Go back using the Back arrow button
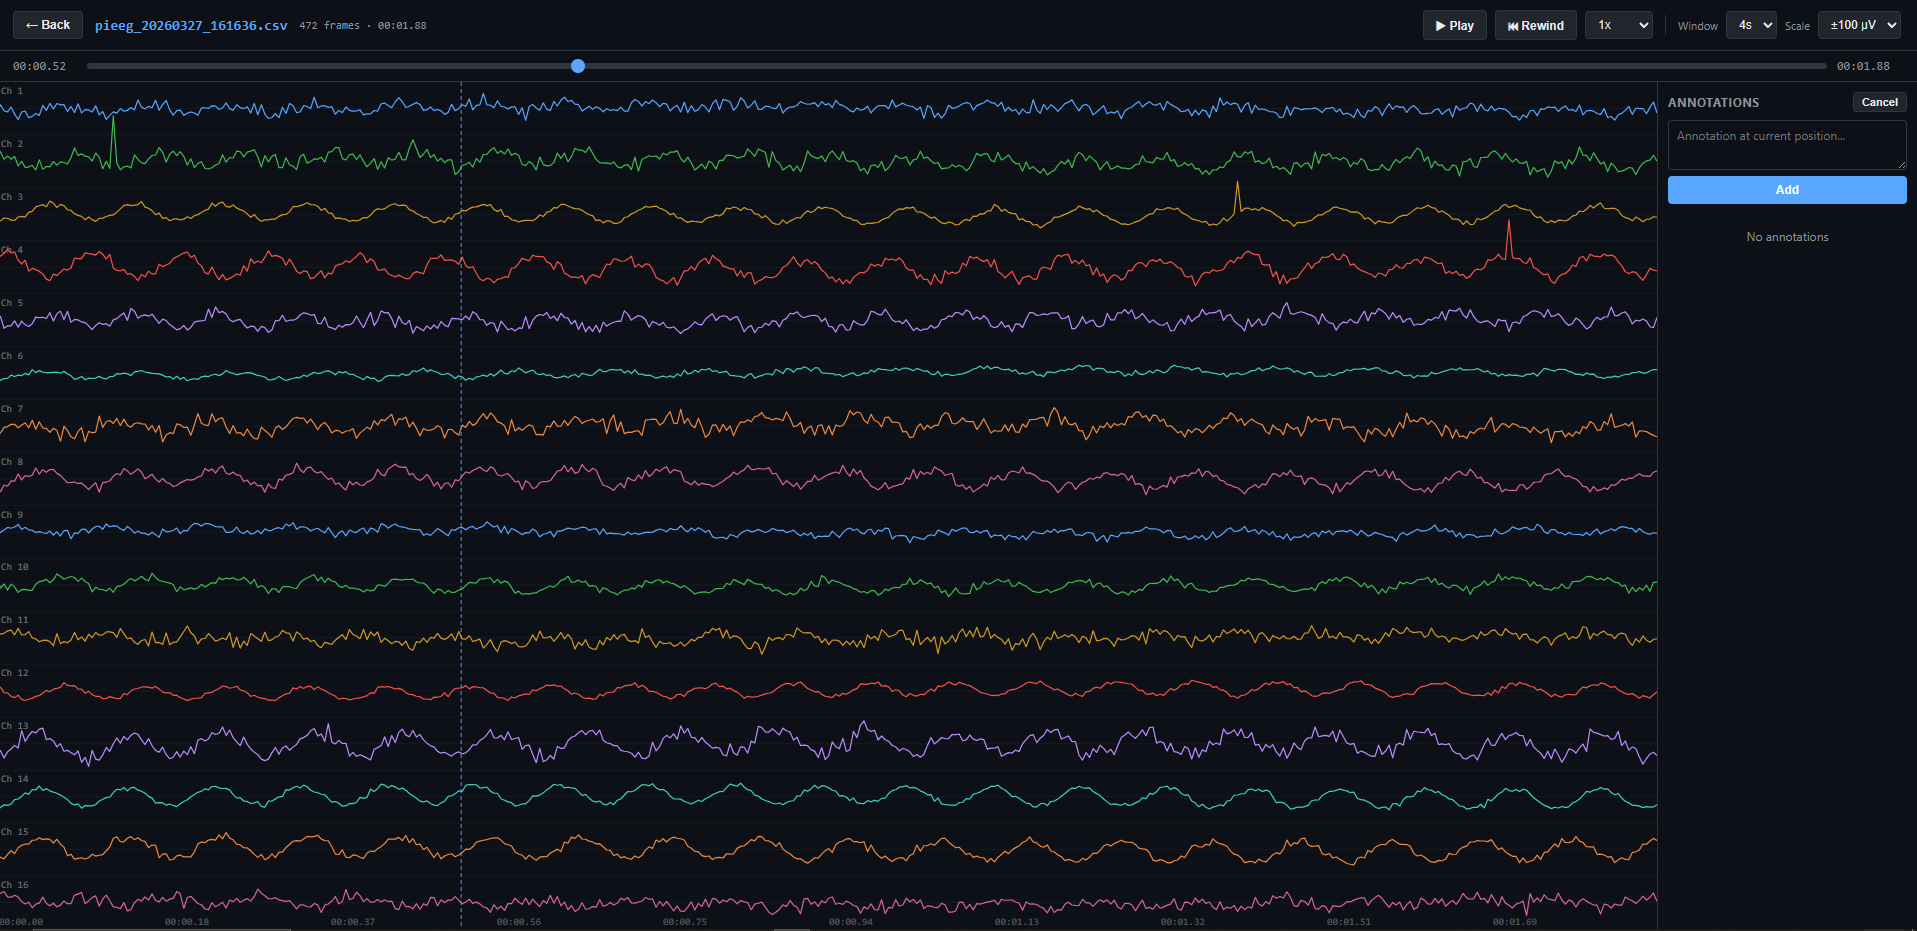The image size is (1917, 931). click(48, 25)
